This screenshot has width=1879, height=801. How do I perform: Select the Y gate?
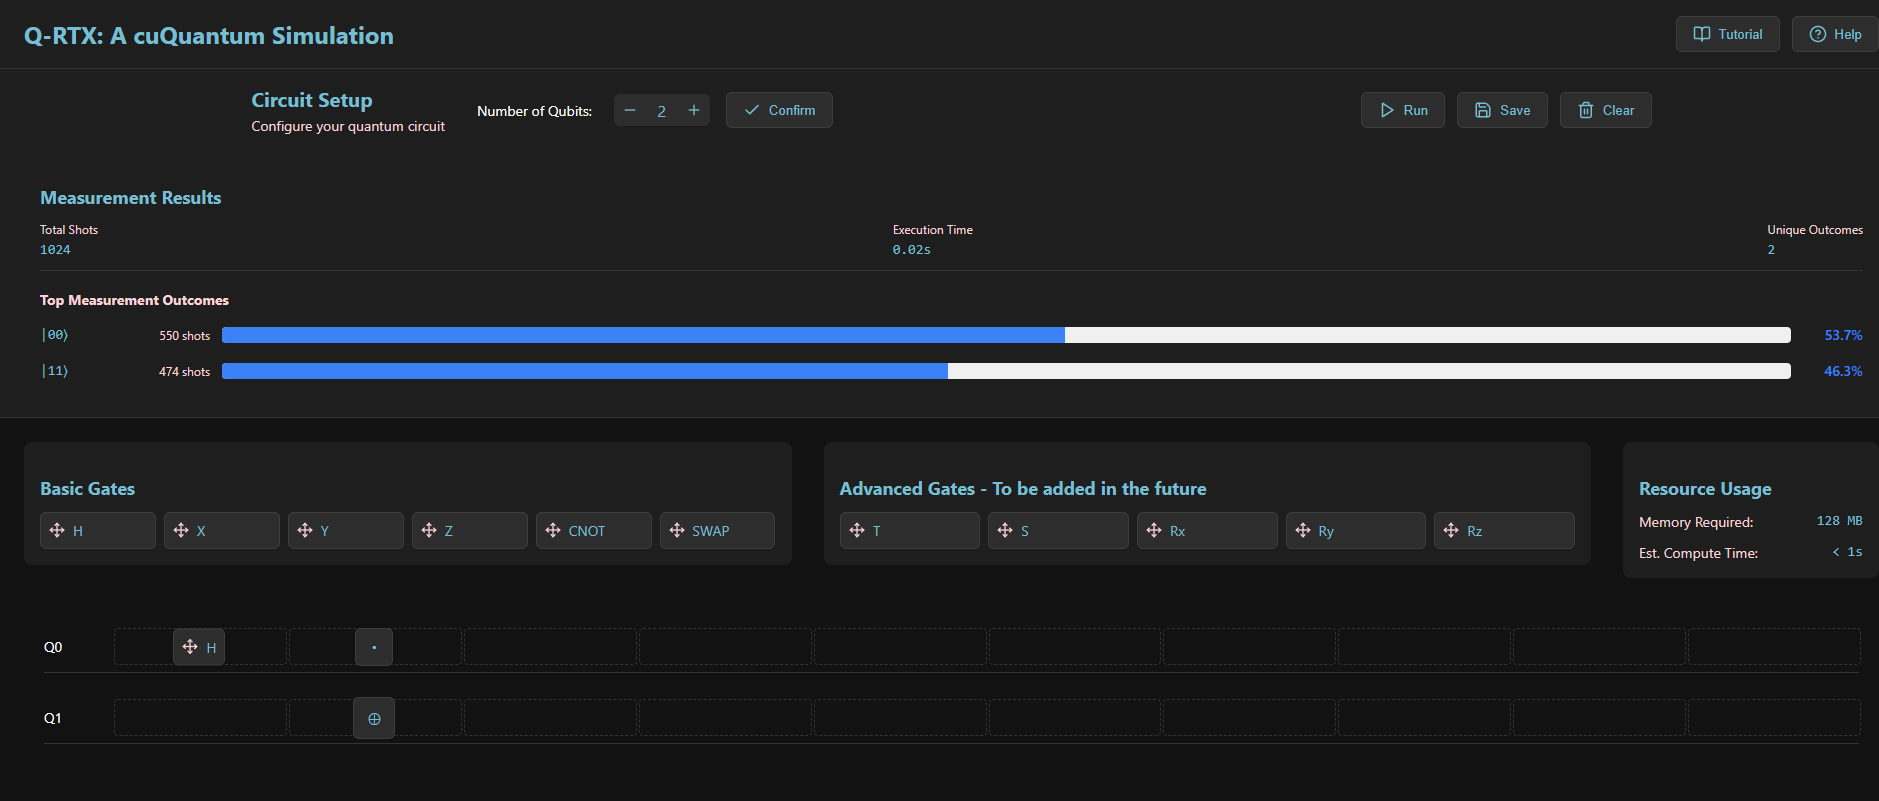click(x=346, y=531)
